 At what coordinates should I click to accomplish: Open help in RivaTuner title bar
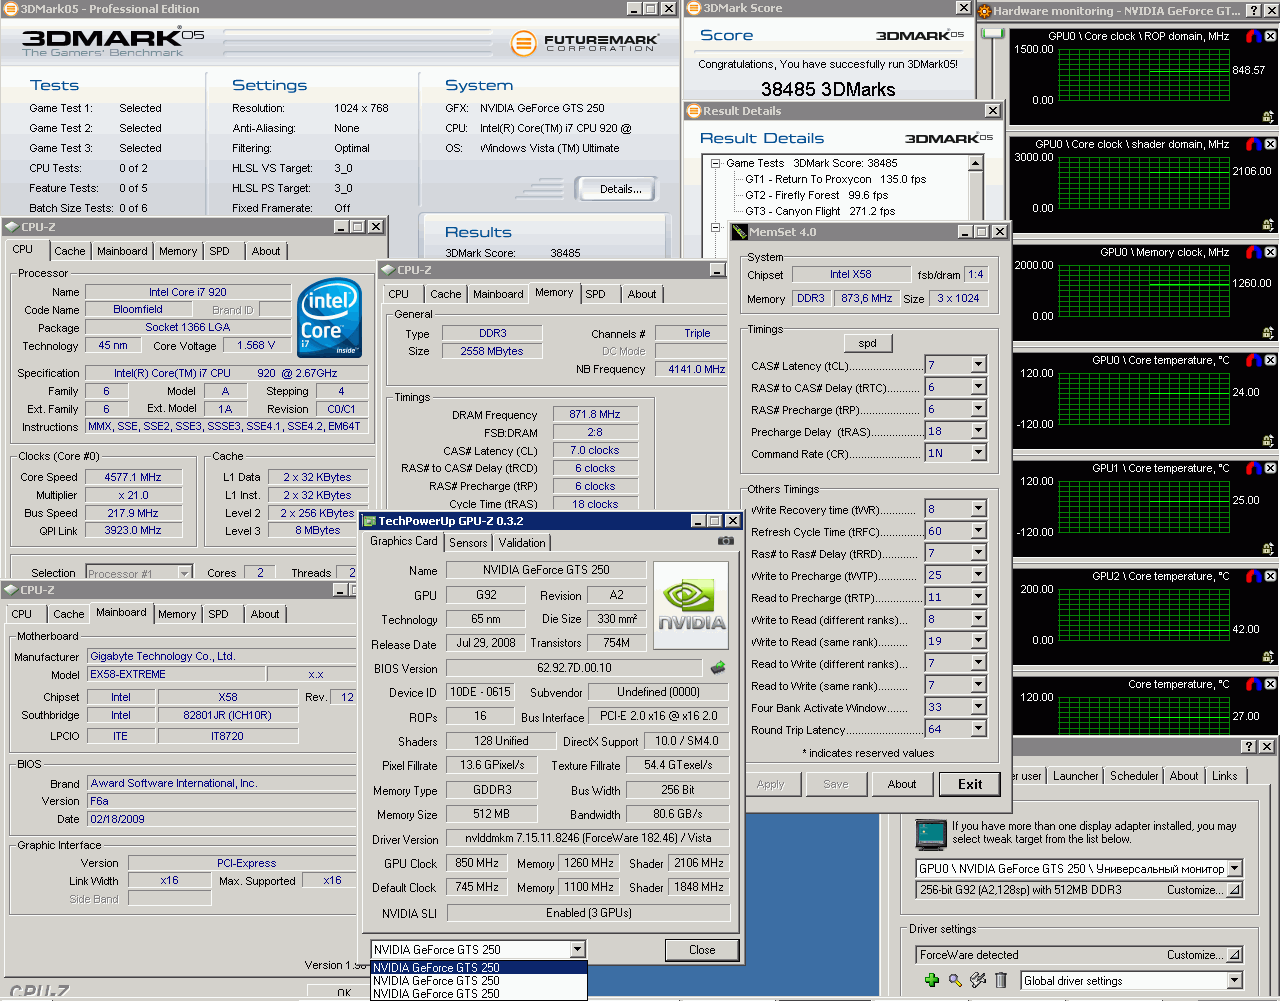pos(1249,747)
